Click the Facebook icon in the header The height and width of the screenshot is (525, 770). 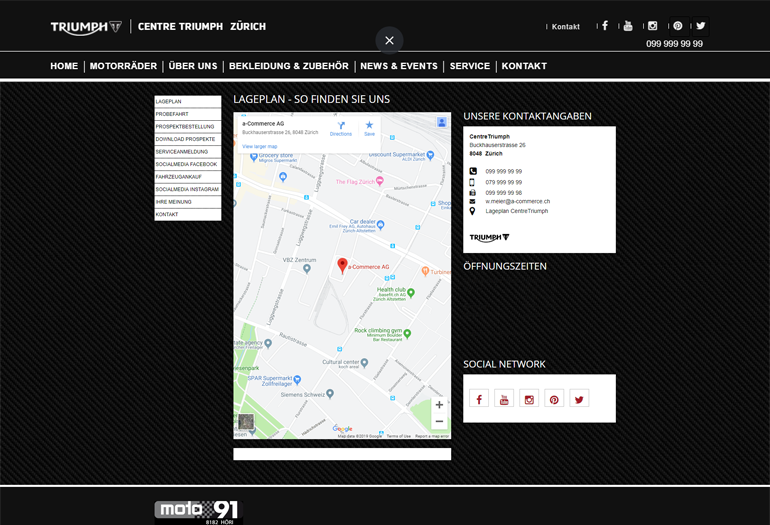coord(605,26)
